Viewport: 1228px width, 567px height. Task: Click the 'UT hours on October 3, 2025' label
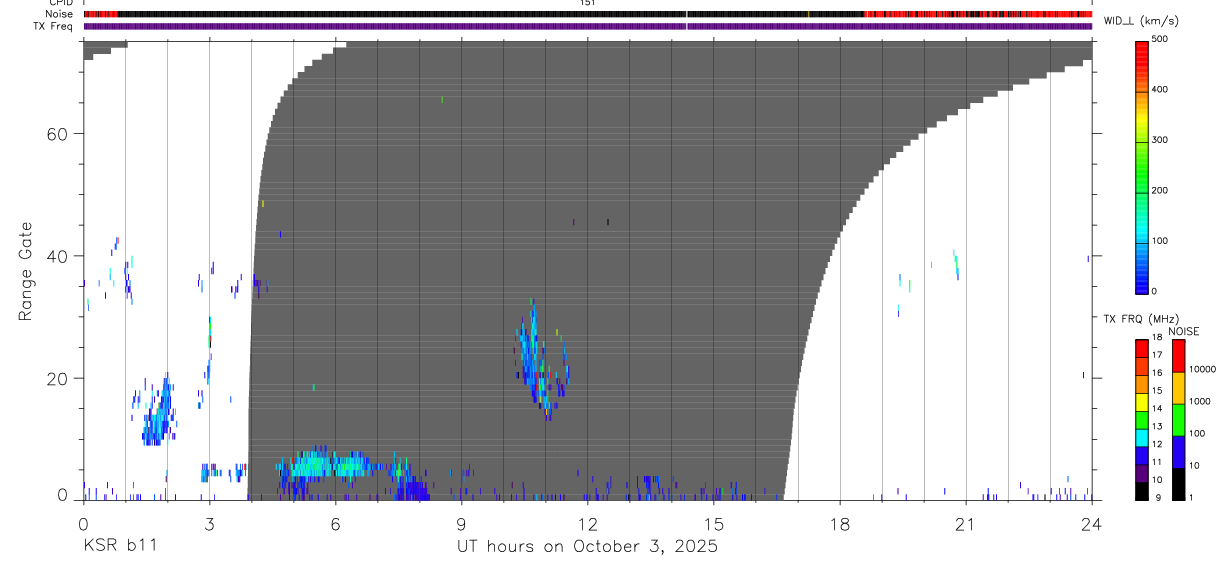587,547
